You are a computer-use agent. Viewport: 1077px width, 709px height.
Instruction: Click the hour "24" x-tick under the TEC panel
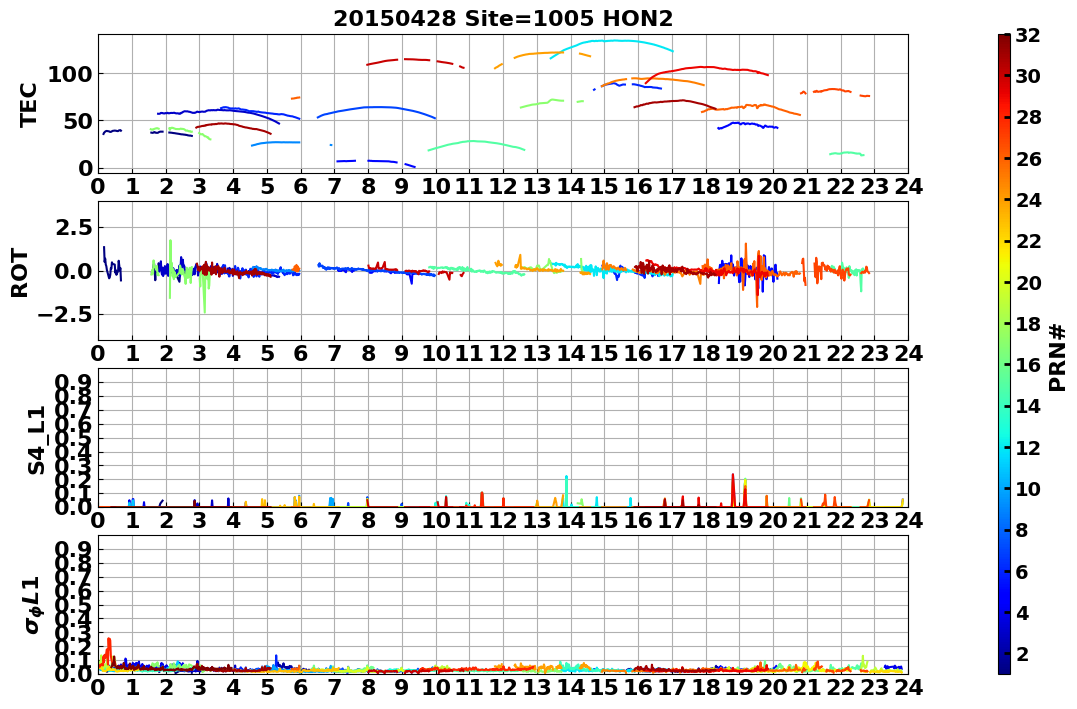pyautogui.click(x=908, y=186)
